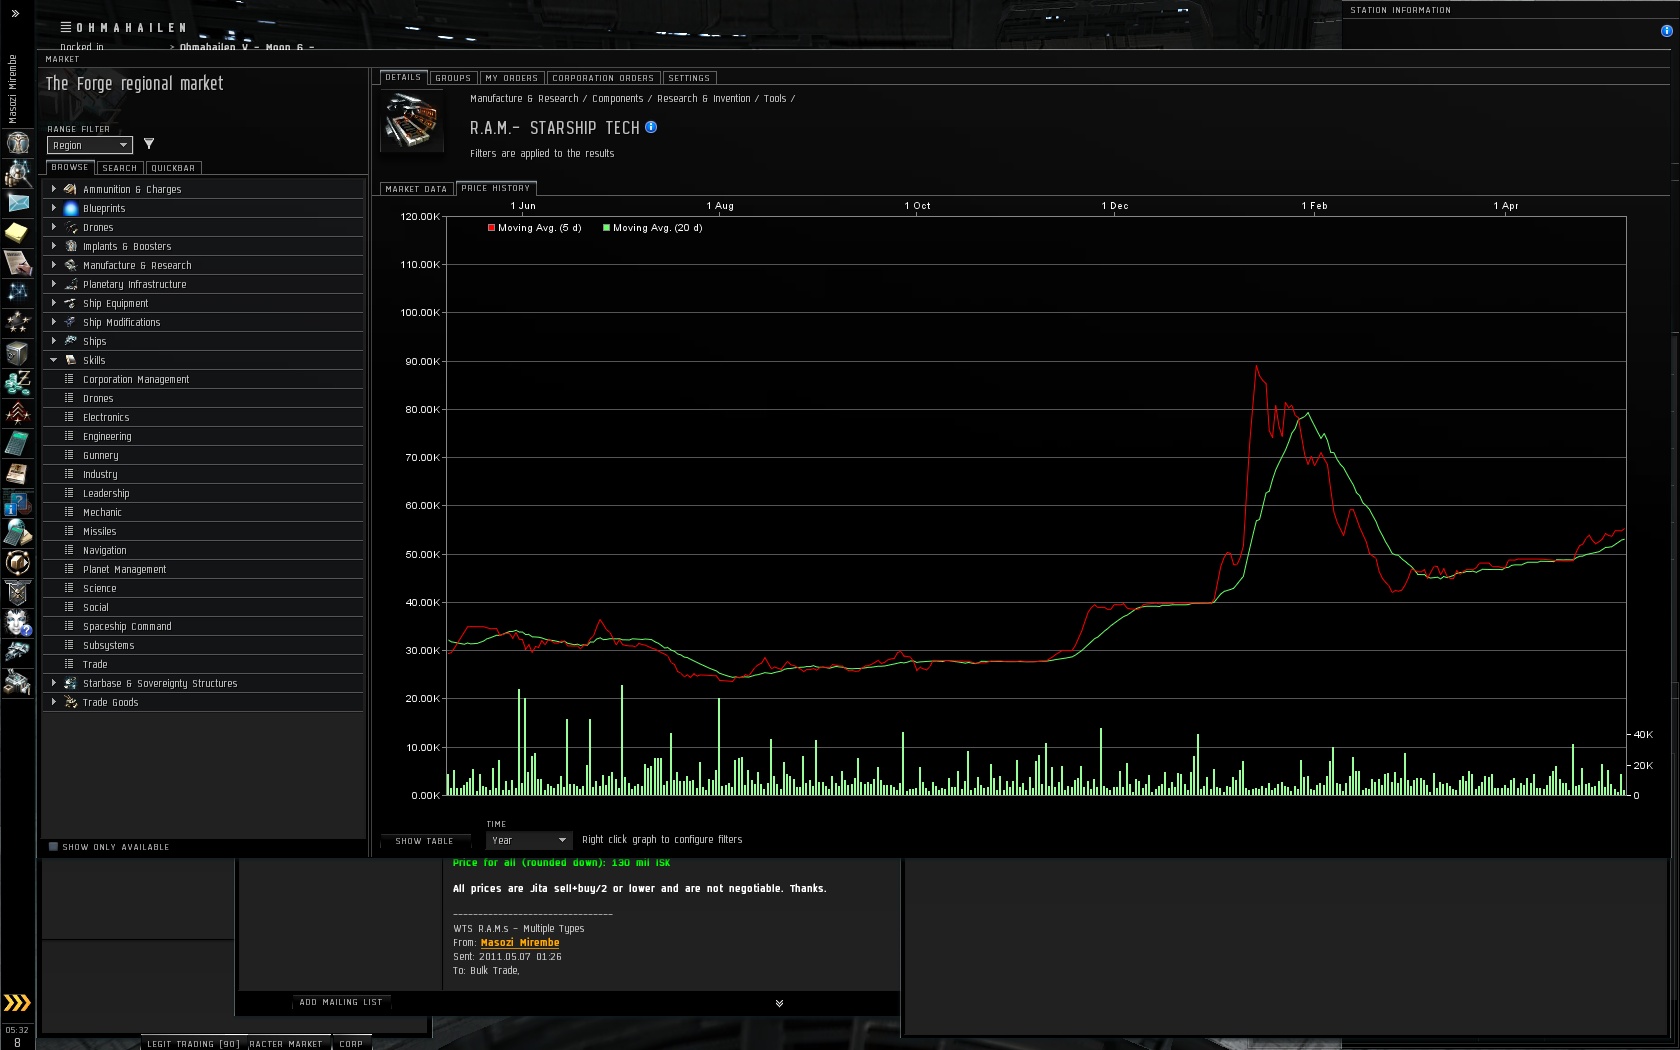The height and width of the screenshot is (1050, 1680).
Task: Switch to the My Orders tab
Action: pos(512,78)
